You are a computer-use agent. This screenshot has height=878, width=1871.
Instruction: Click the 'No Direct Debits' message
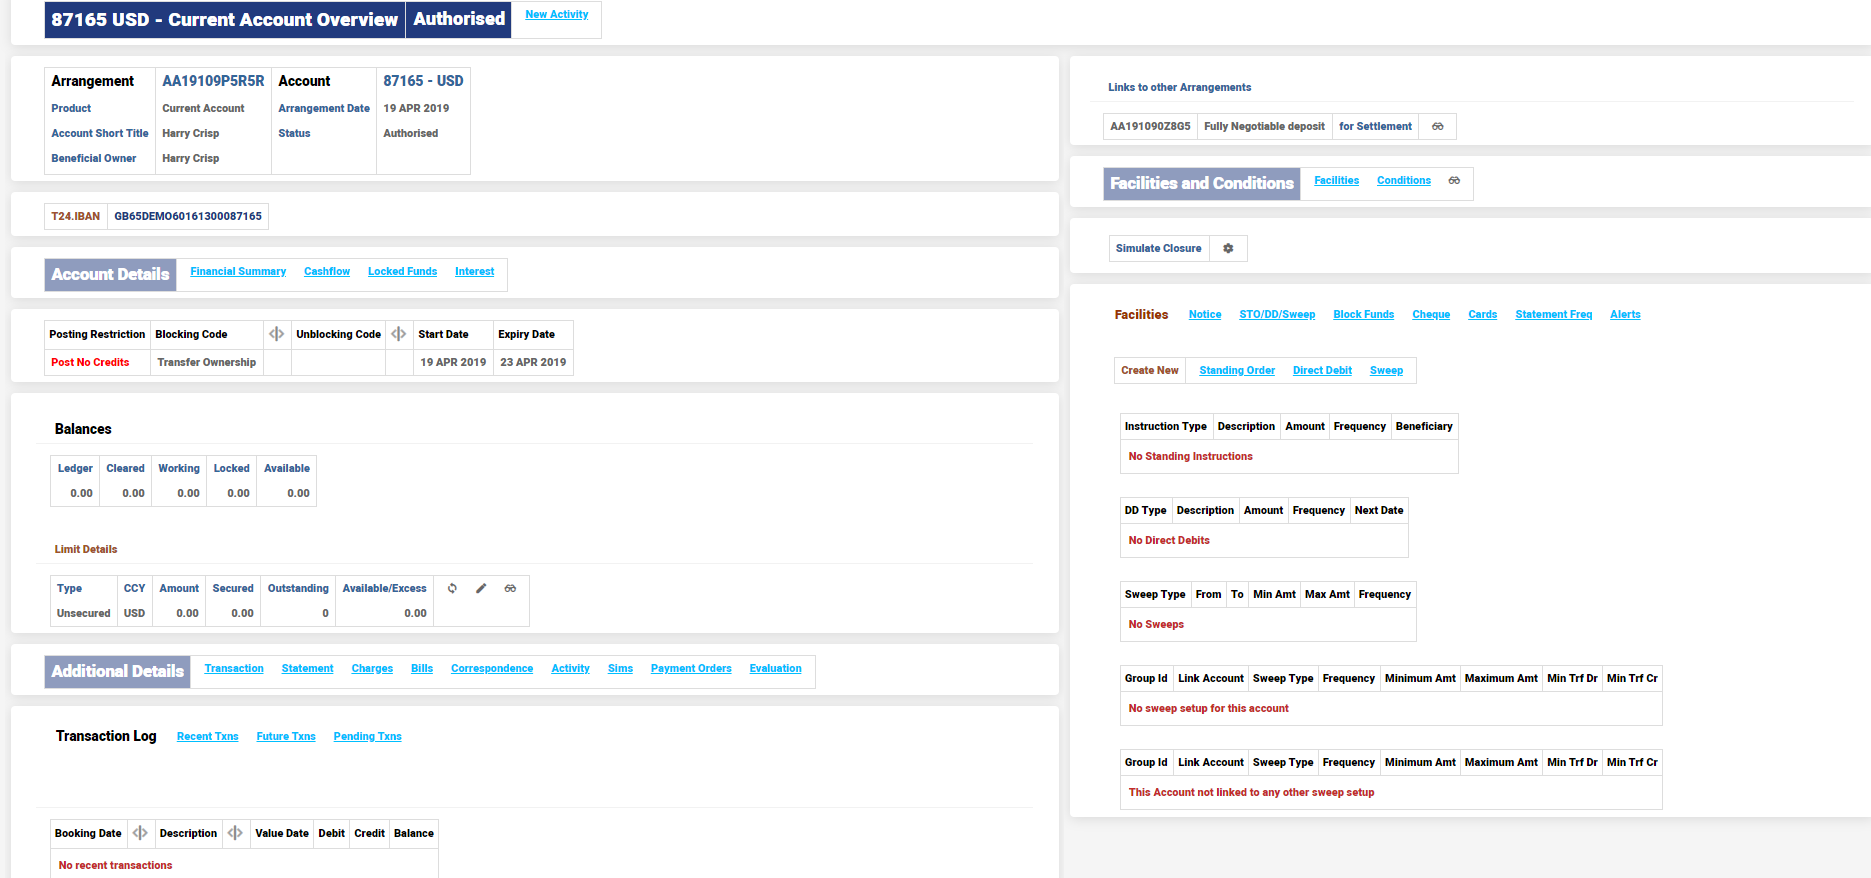(1169, 541)
